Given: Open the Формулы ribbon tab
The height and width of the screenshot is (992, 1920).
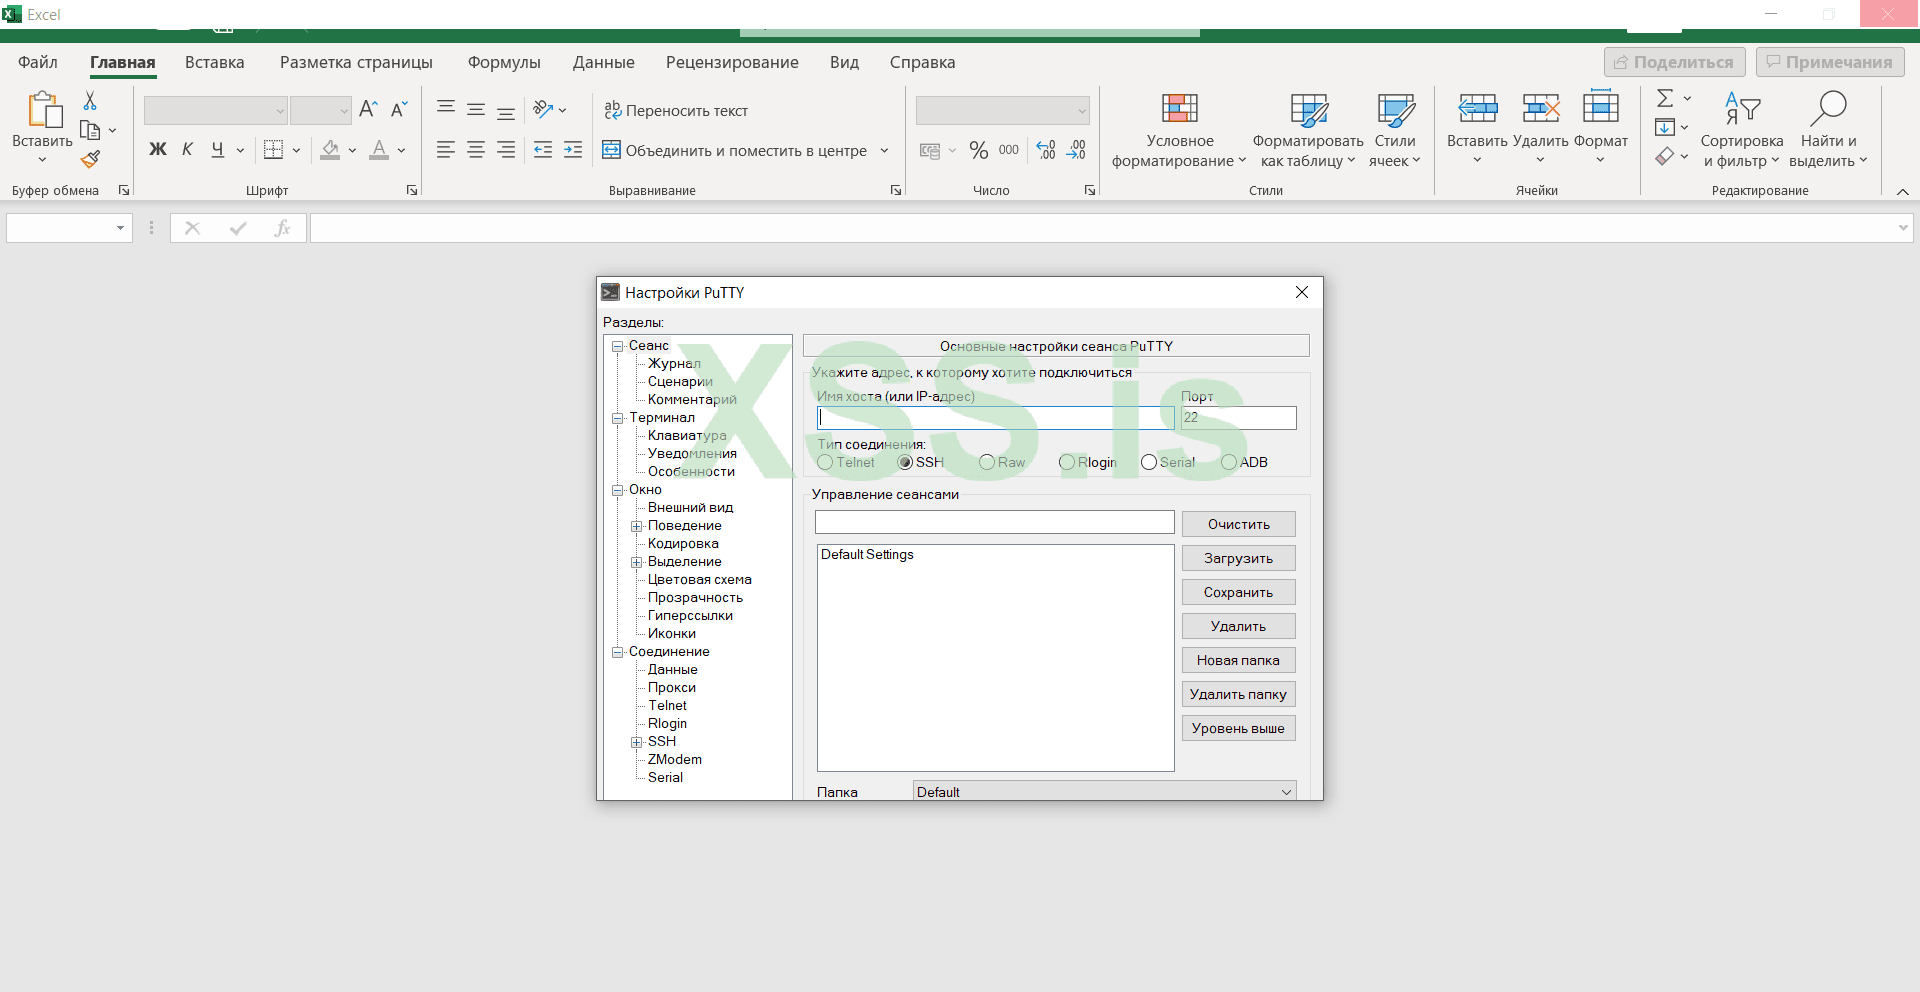Looking at the screenshot, I should (504, 62).
